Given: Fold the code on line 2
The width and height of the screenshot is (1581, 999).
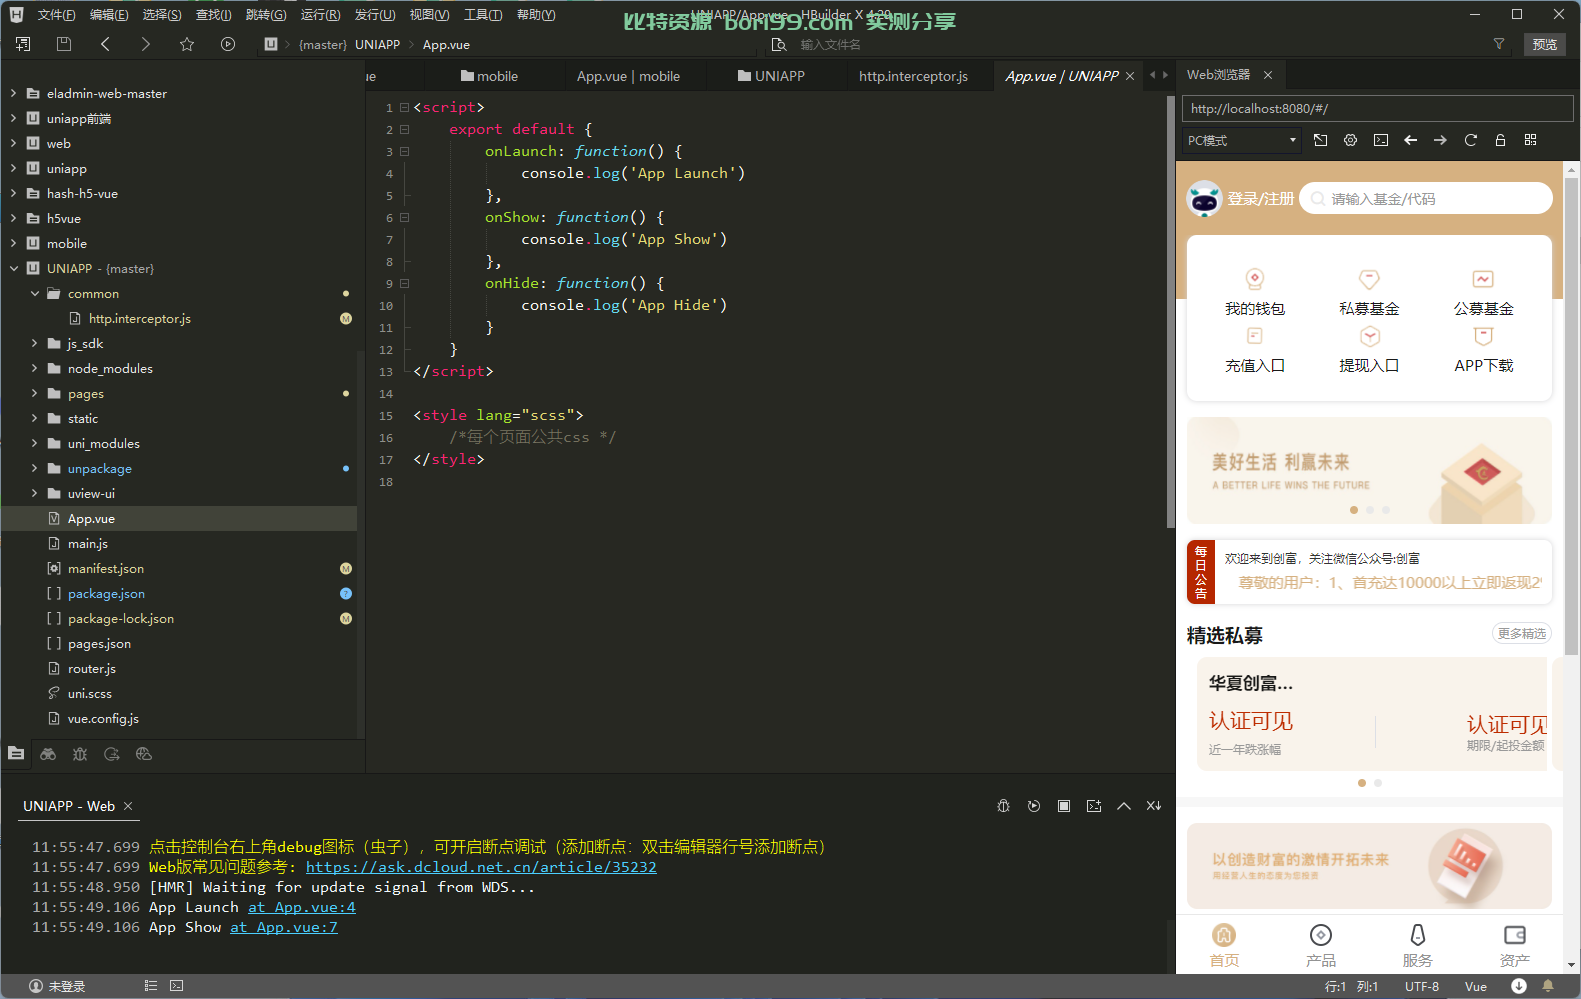Looking at the screenshot, I should coord(404,129).
